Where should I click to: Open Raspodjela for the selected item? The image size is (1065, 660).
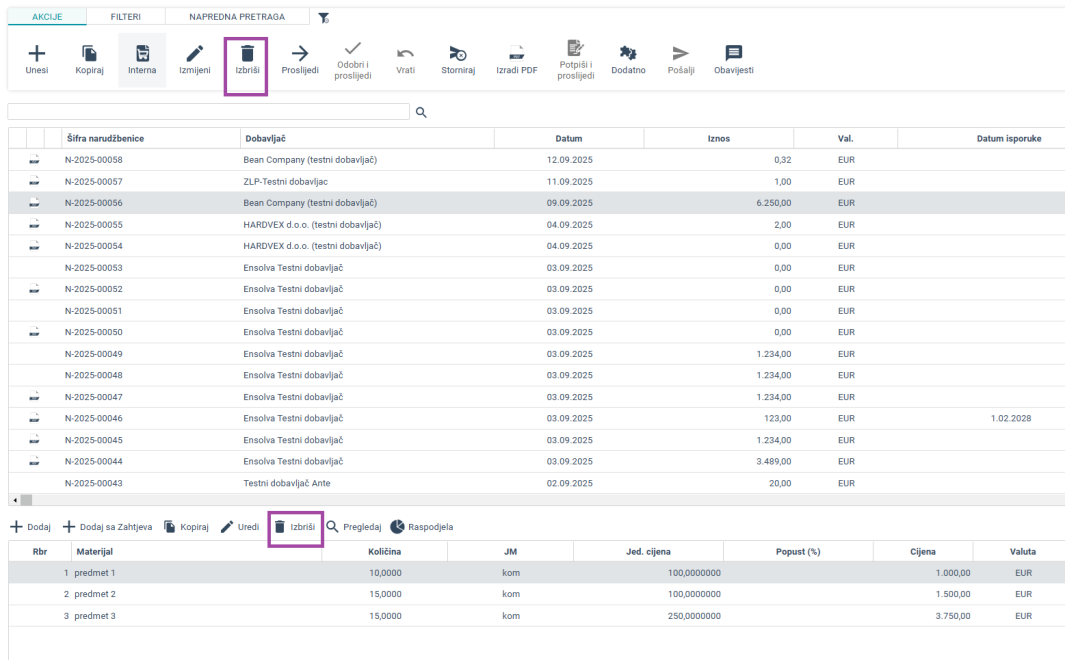(x=421, y=527)
